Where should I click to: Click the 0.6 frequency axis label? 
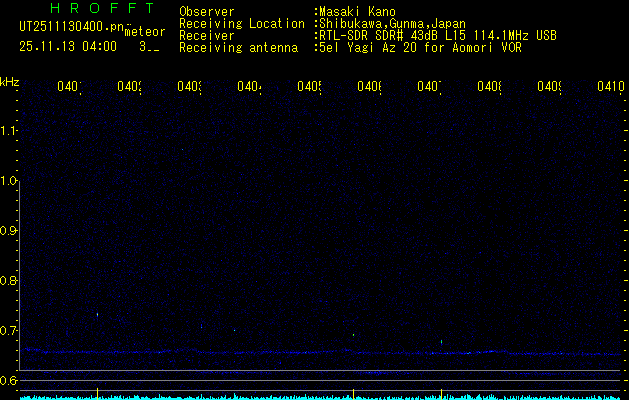[x=8, y=380]
